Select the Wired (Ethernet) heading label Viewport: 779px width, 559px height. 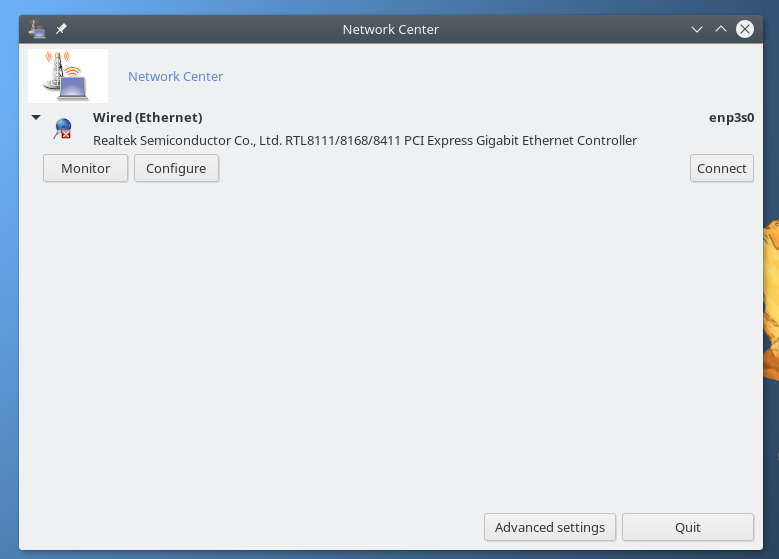point(148,118)
